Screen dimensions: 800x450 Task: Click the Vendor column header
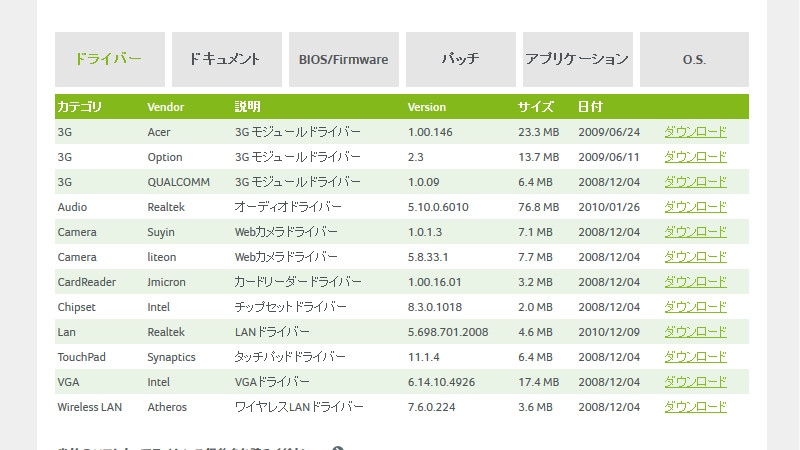pos(166,107)
